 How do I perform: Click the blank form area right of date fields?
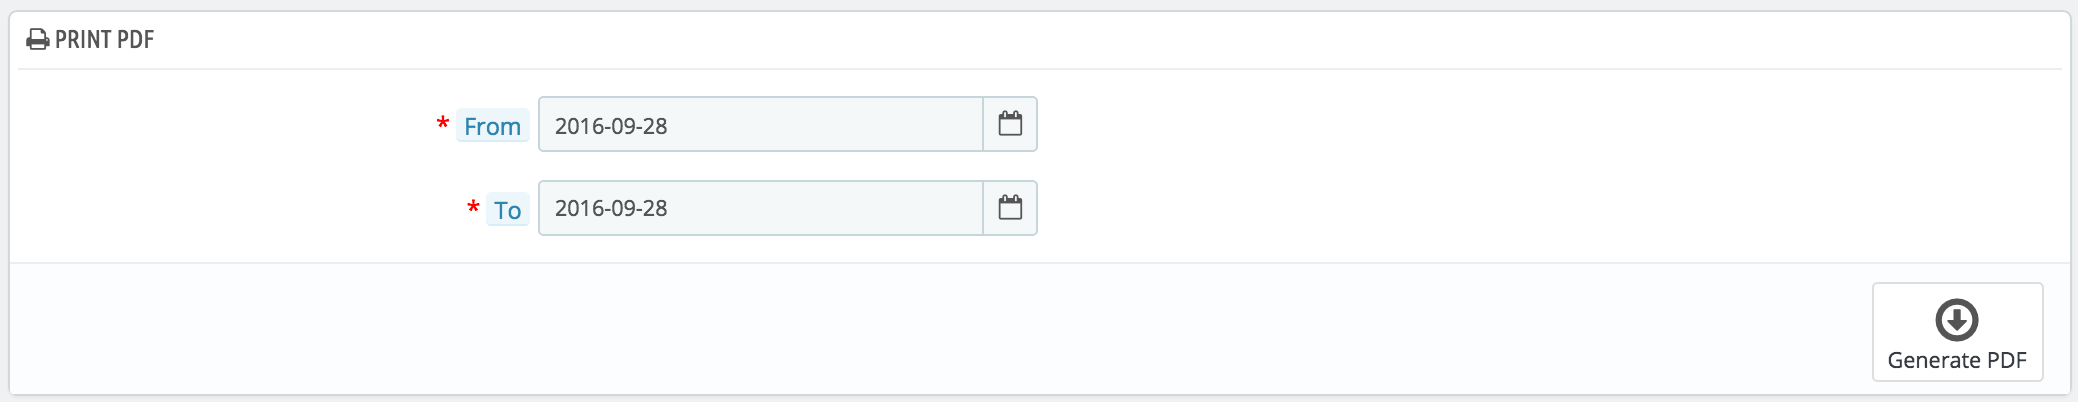(x=1500, y=165)
